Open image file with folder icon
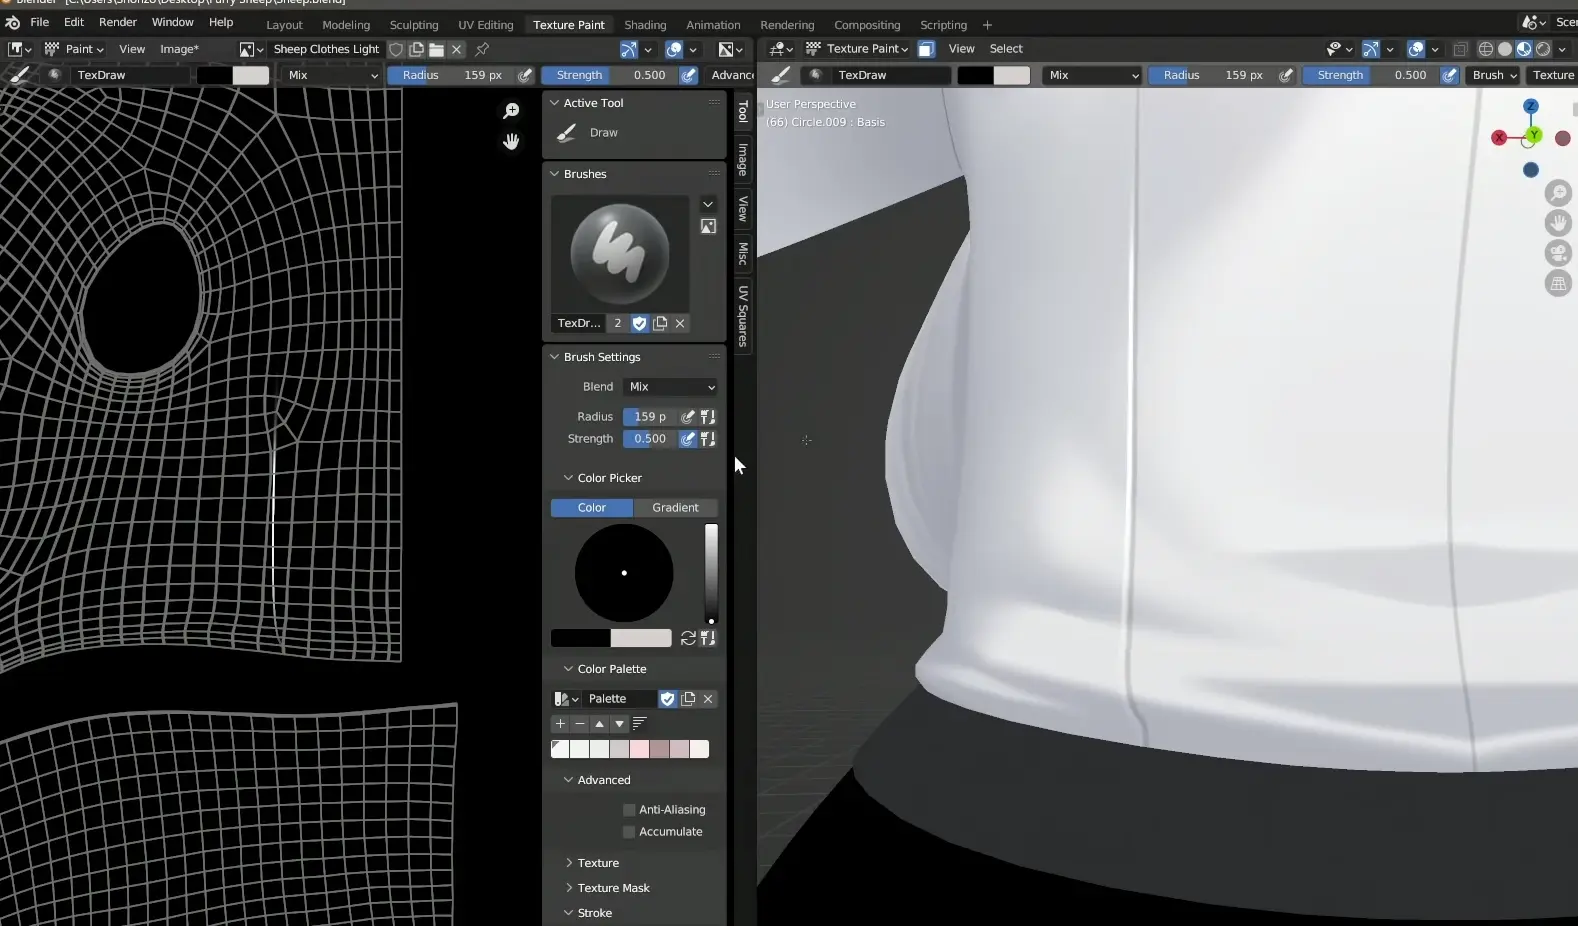 coord(437,49)
